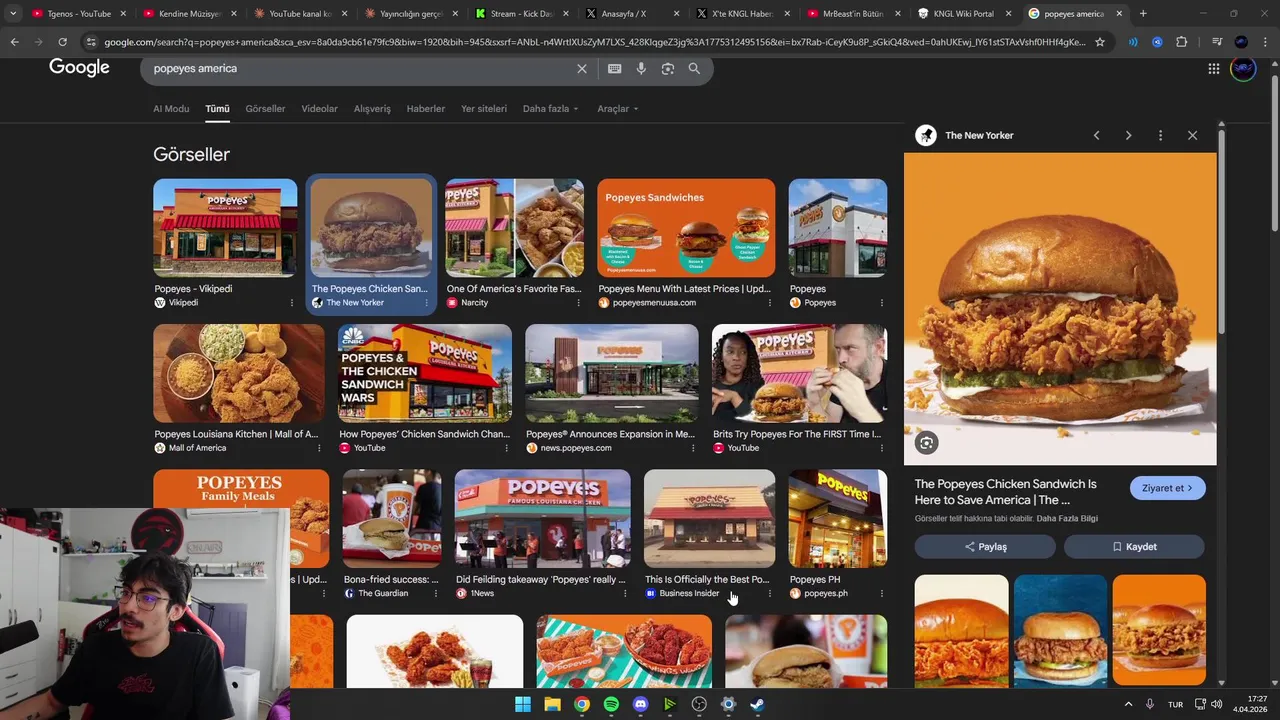Open more options for Narcity result
Viewport: 1280px width, 720px height.
(578, 303)
